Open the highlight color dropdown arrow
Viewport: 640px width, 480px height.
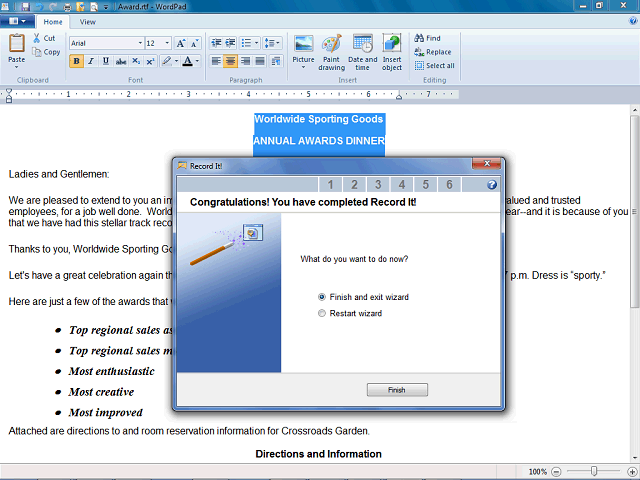click(x=176, y=61)
